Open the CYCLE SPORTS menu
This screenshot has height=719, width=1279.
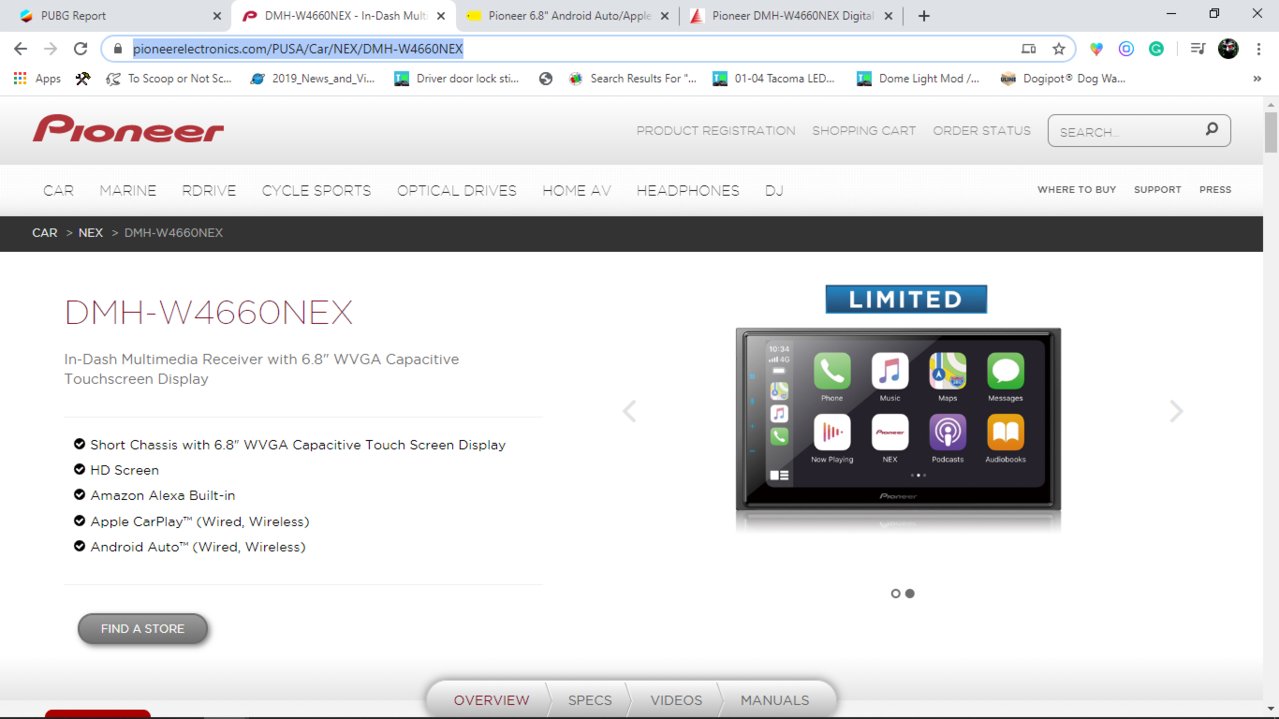click(316, 190)
